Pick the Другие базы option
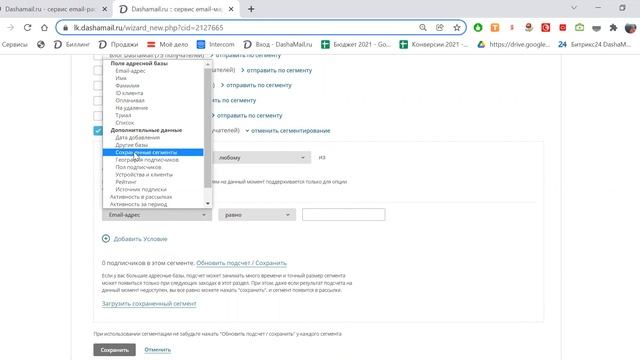Viewport: 640px width, 360px height. [x=131, y=145]
